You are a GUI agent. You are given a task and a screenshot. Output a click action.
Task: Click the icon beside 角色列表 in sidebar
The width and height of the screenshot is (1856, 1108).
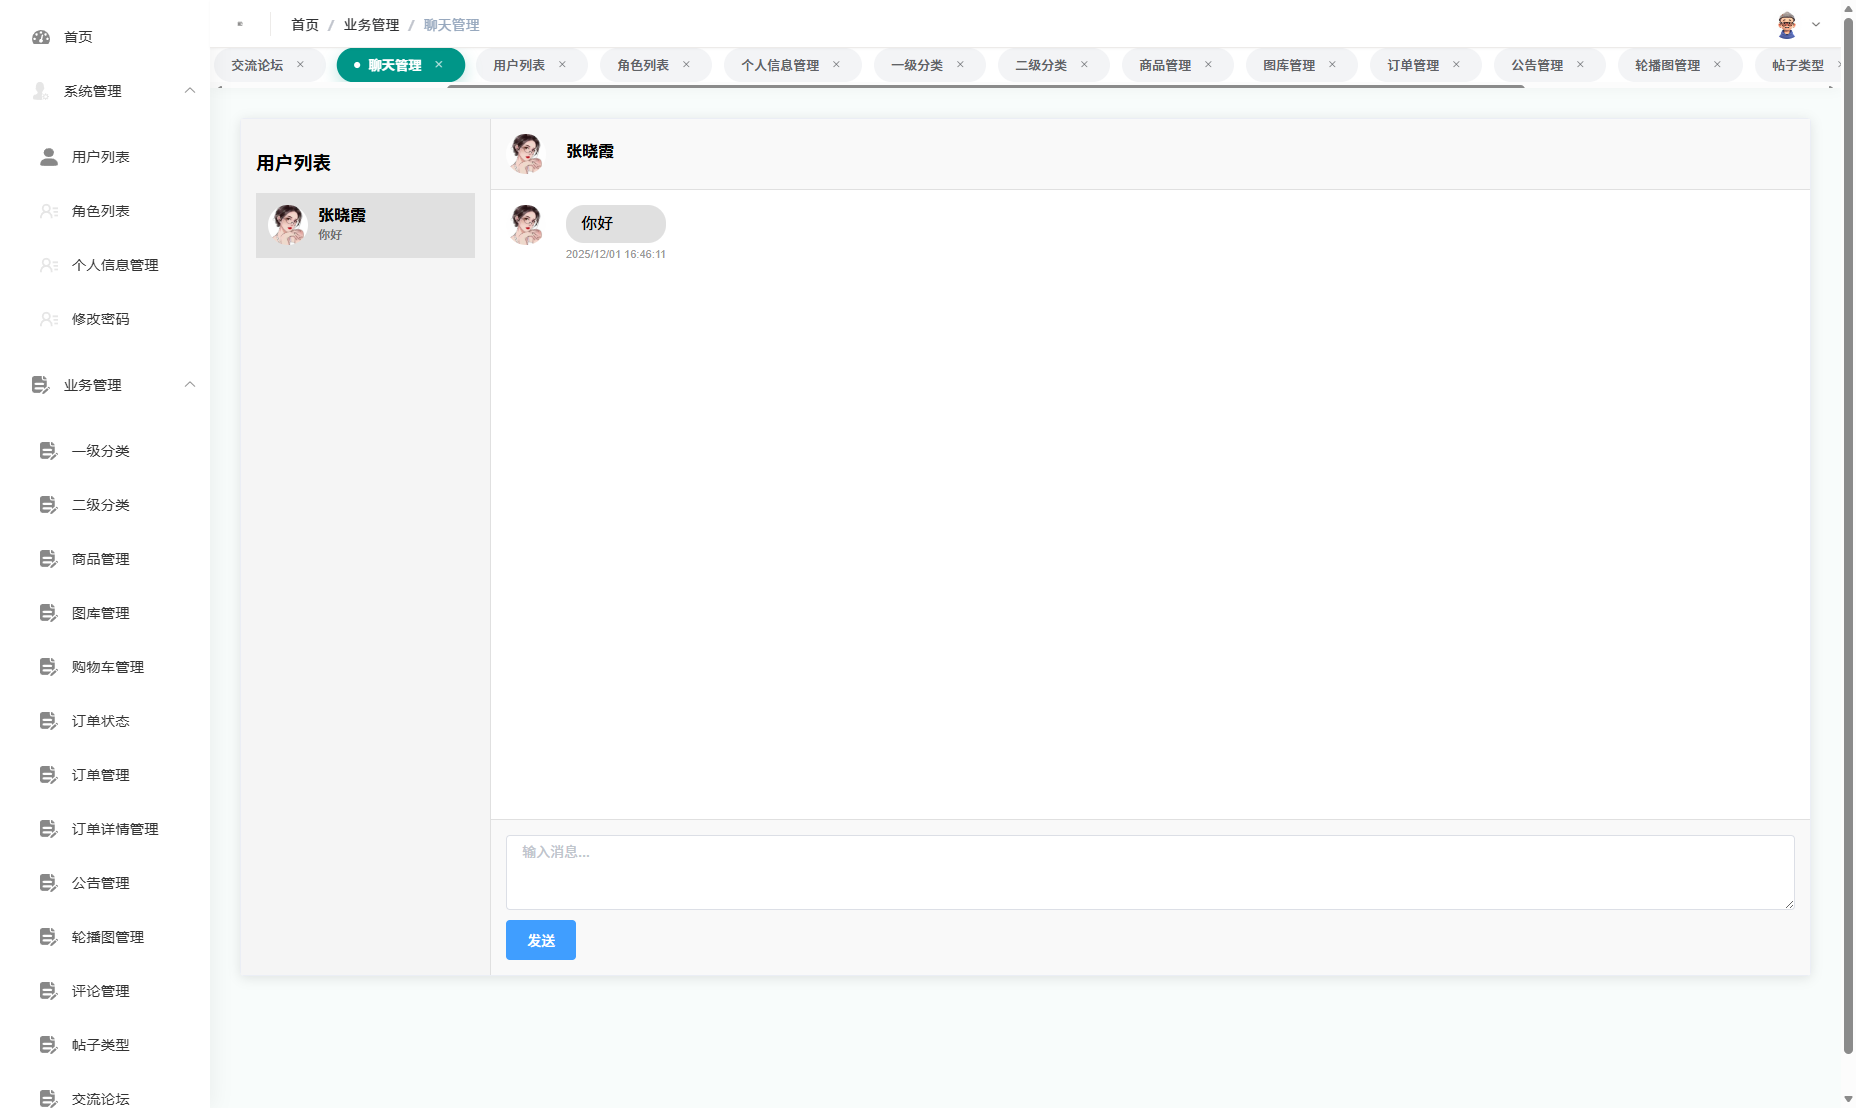point(49,211)
